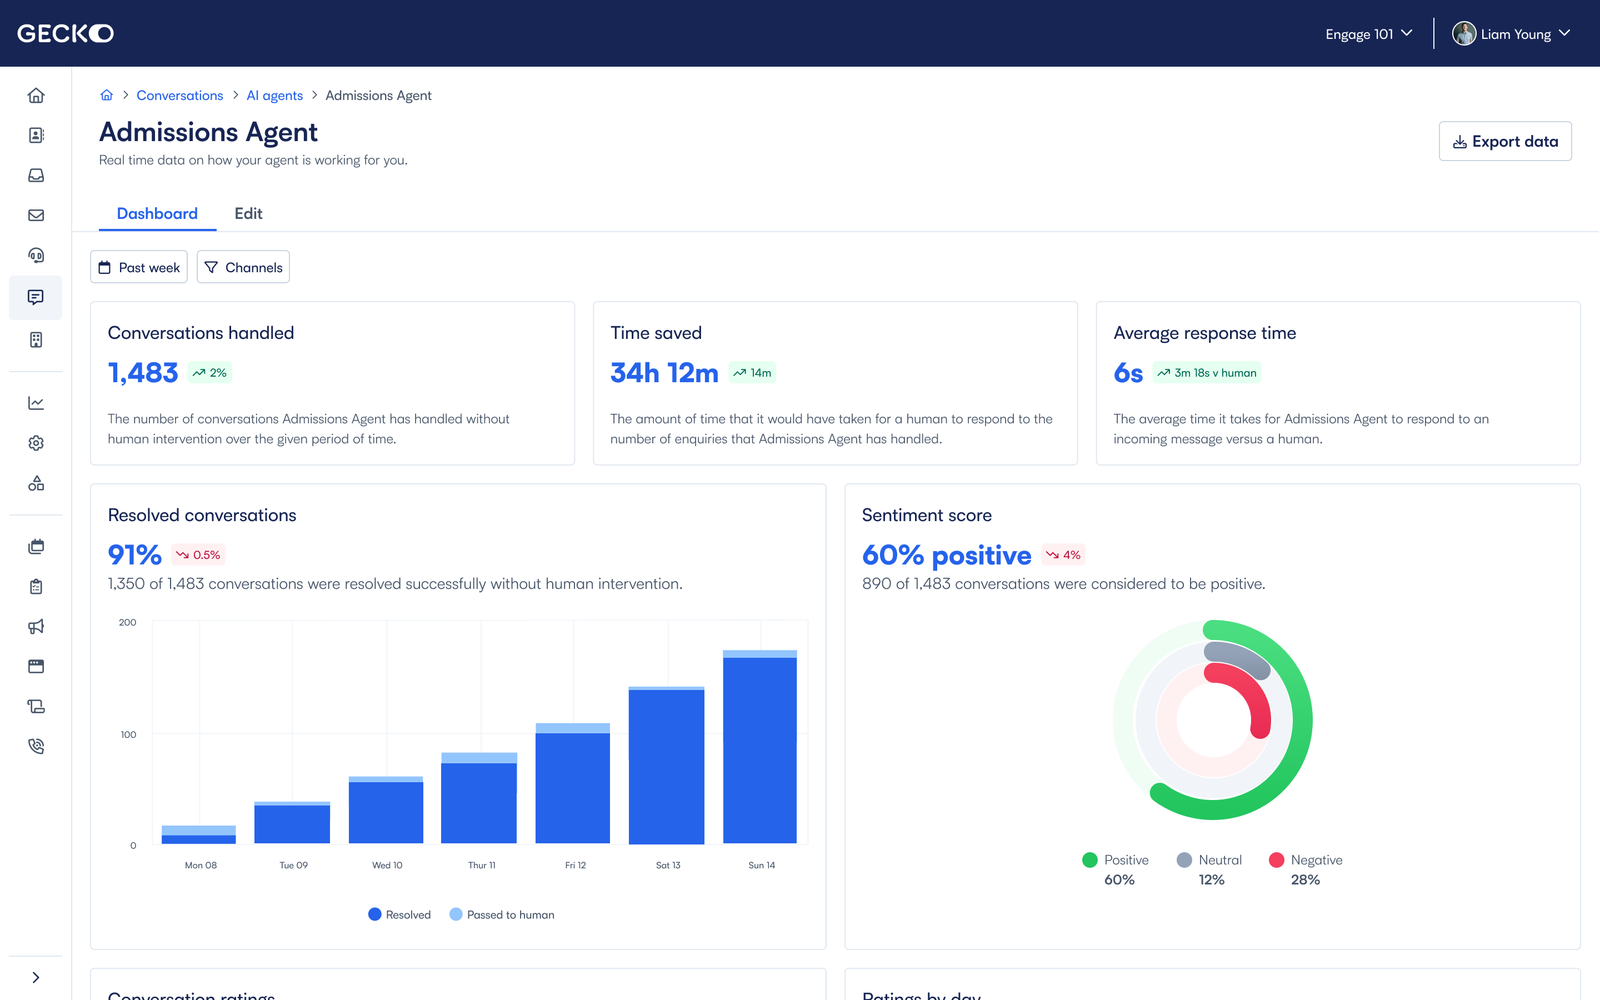The width and height of the screenshot is (1600, 1000).
Task: Open the Megaphone campaigns icon
Action: click(36, 626)
